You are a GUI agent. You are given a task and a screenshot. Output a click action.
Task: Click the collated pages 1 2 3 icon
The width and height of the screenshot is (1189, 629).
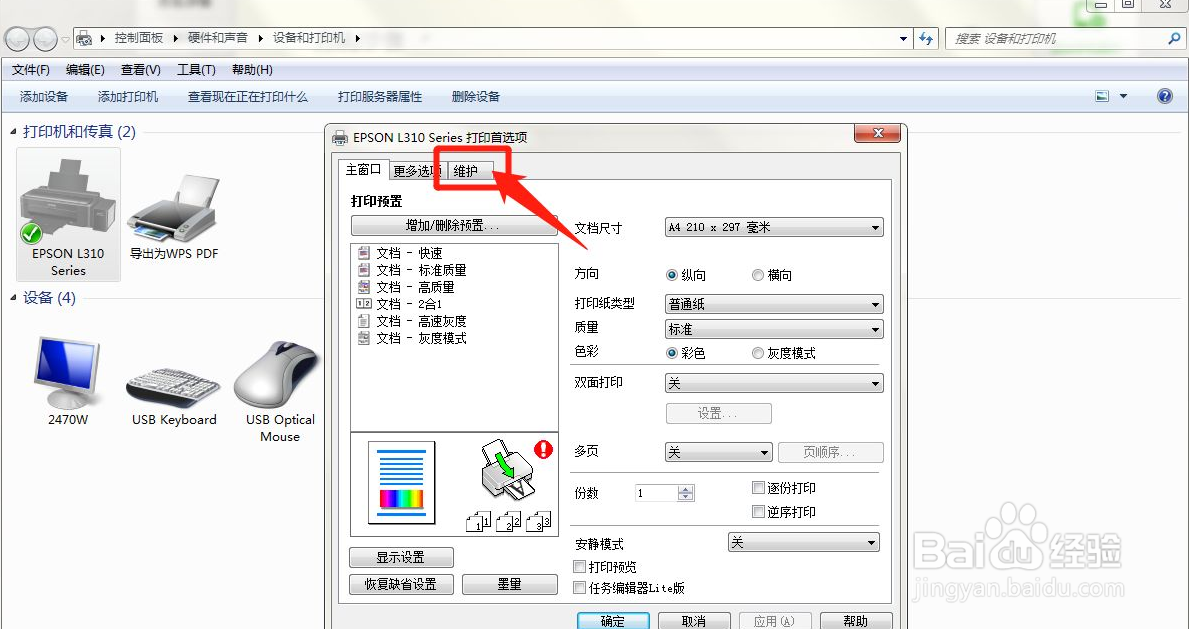point(508,520)
